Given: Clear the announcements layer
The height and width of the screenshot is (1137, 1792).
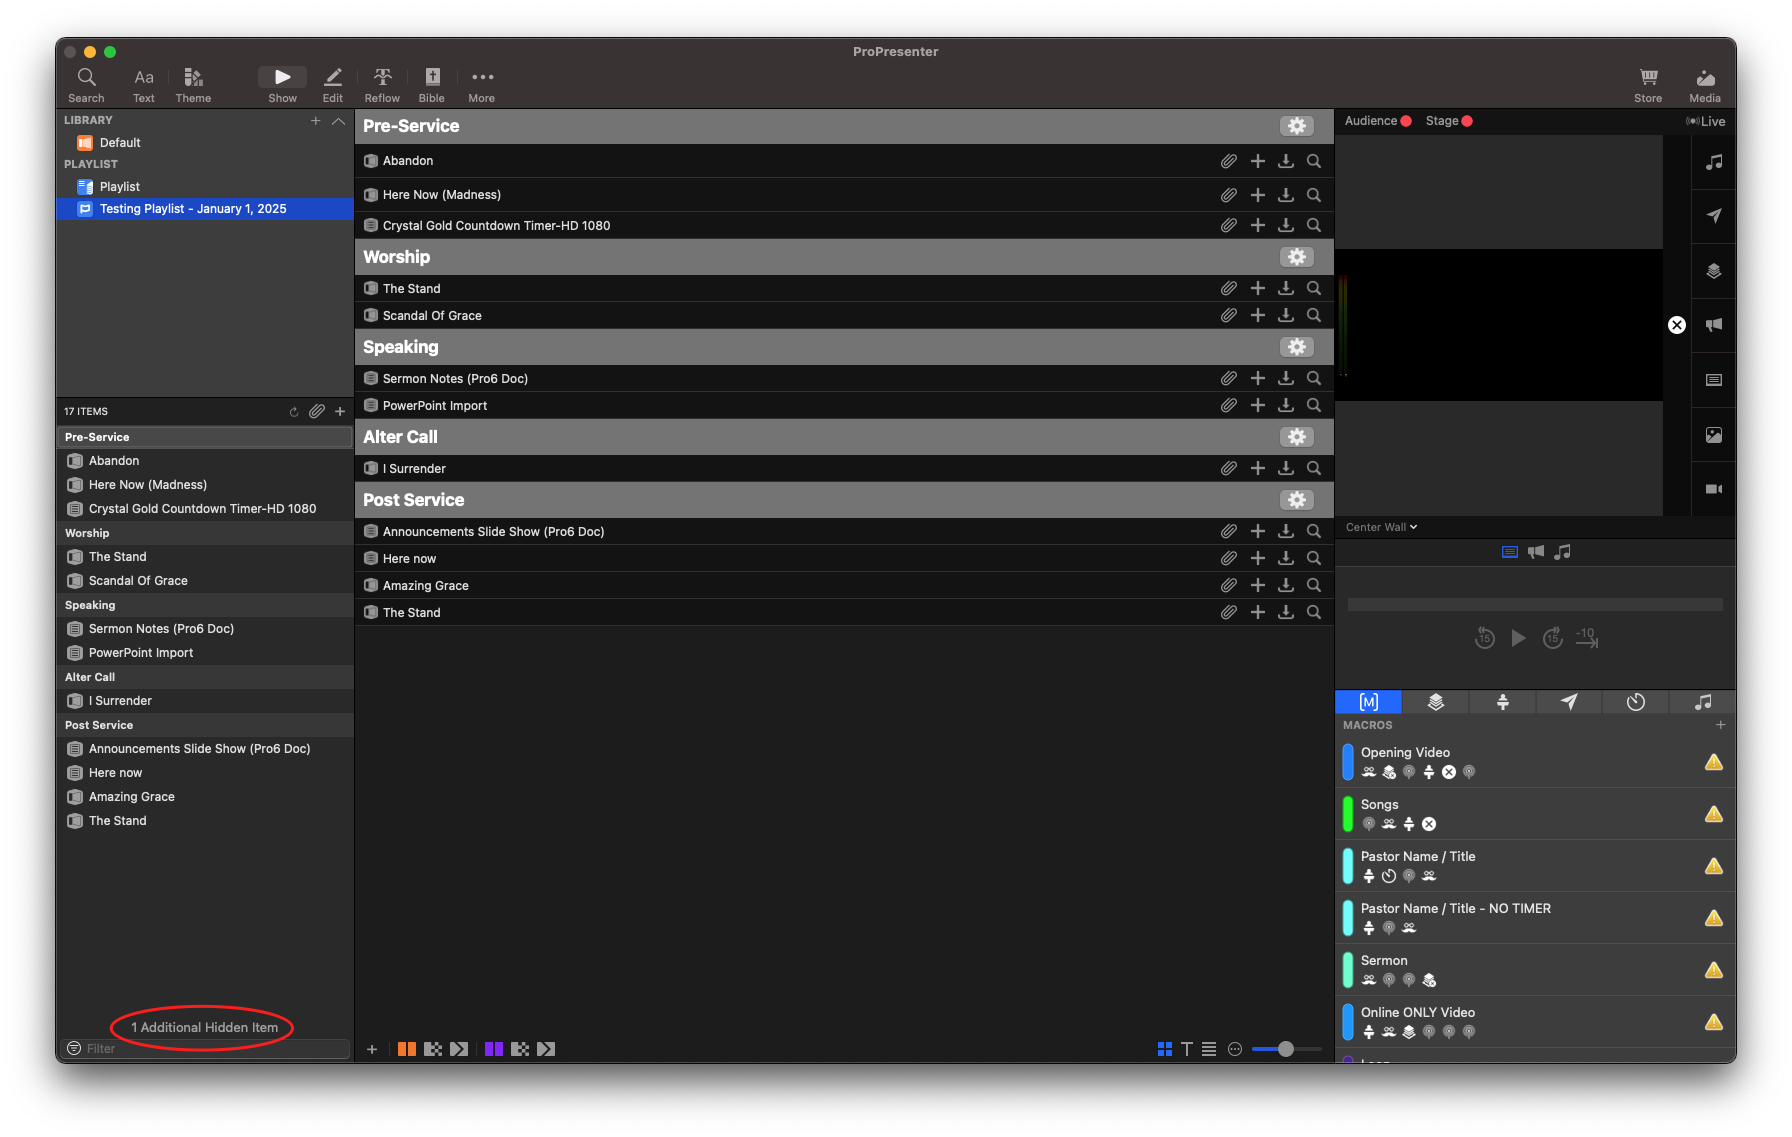Looking at the screenshot, I should pyautogui.click(x=1714, y=325).
